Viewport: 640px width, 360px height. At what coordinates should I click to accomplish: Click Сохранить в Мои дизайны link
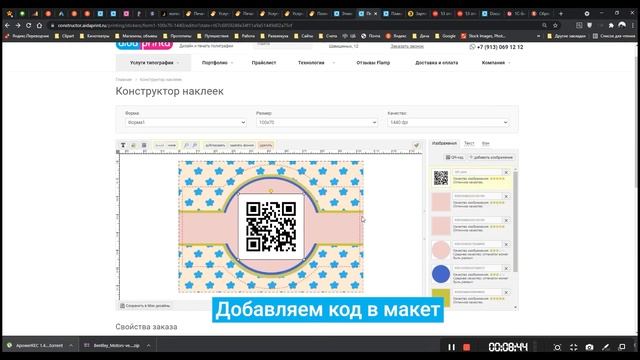(145, 306)
